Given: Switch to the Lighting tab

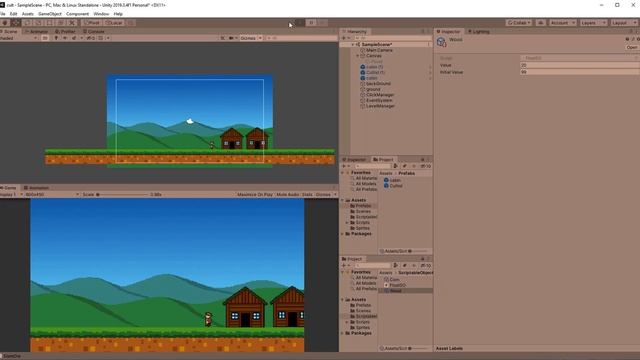Looking at the screenshot, I should [x=479, y=31].
